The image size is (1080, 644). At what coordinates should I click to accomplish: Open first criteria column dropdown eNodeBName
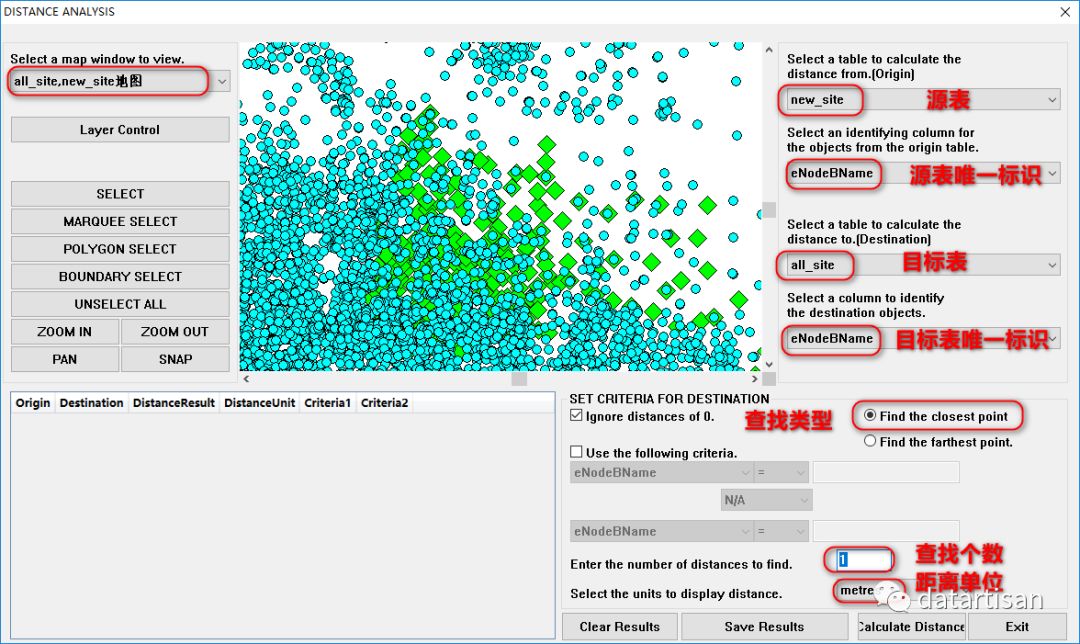[x=661, y=473]
